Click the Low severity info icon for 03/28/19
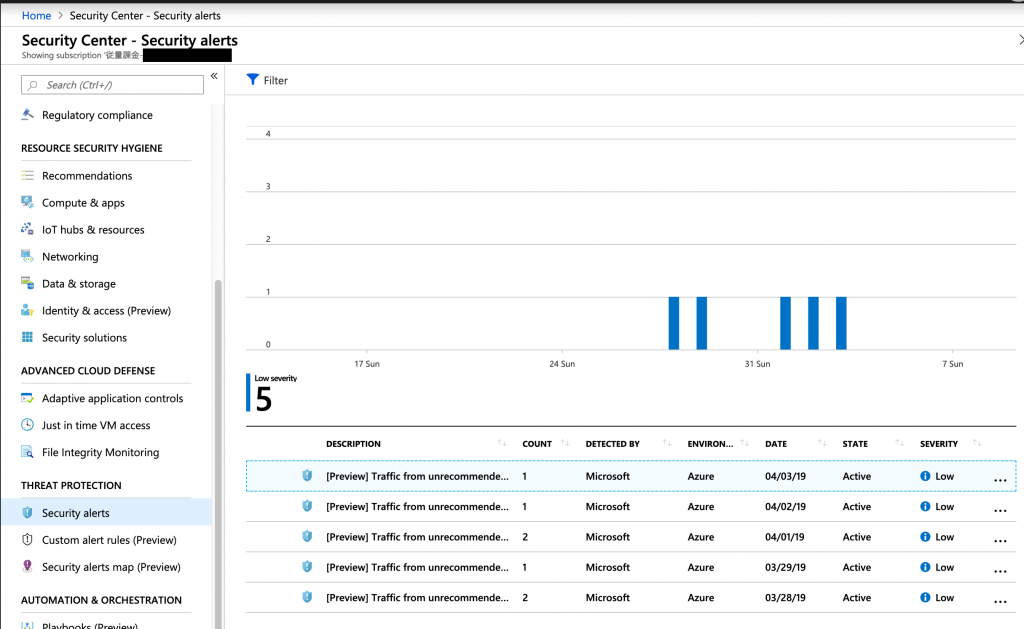 coord(925,597)
